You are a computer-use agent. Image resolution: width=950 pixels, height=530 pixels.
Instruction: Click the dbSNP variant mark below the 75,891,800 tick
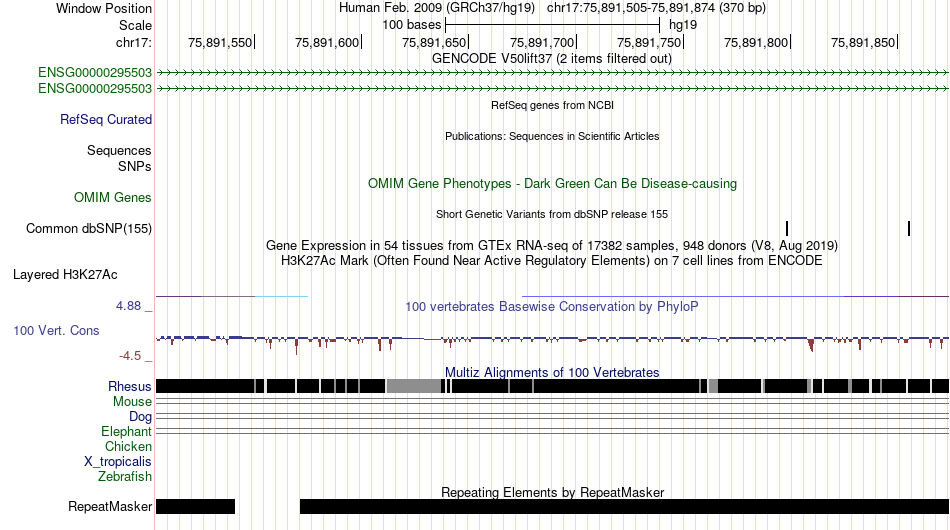pyautogui.click(x=787, y=228)
